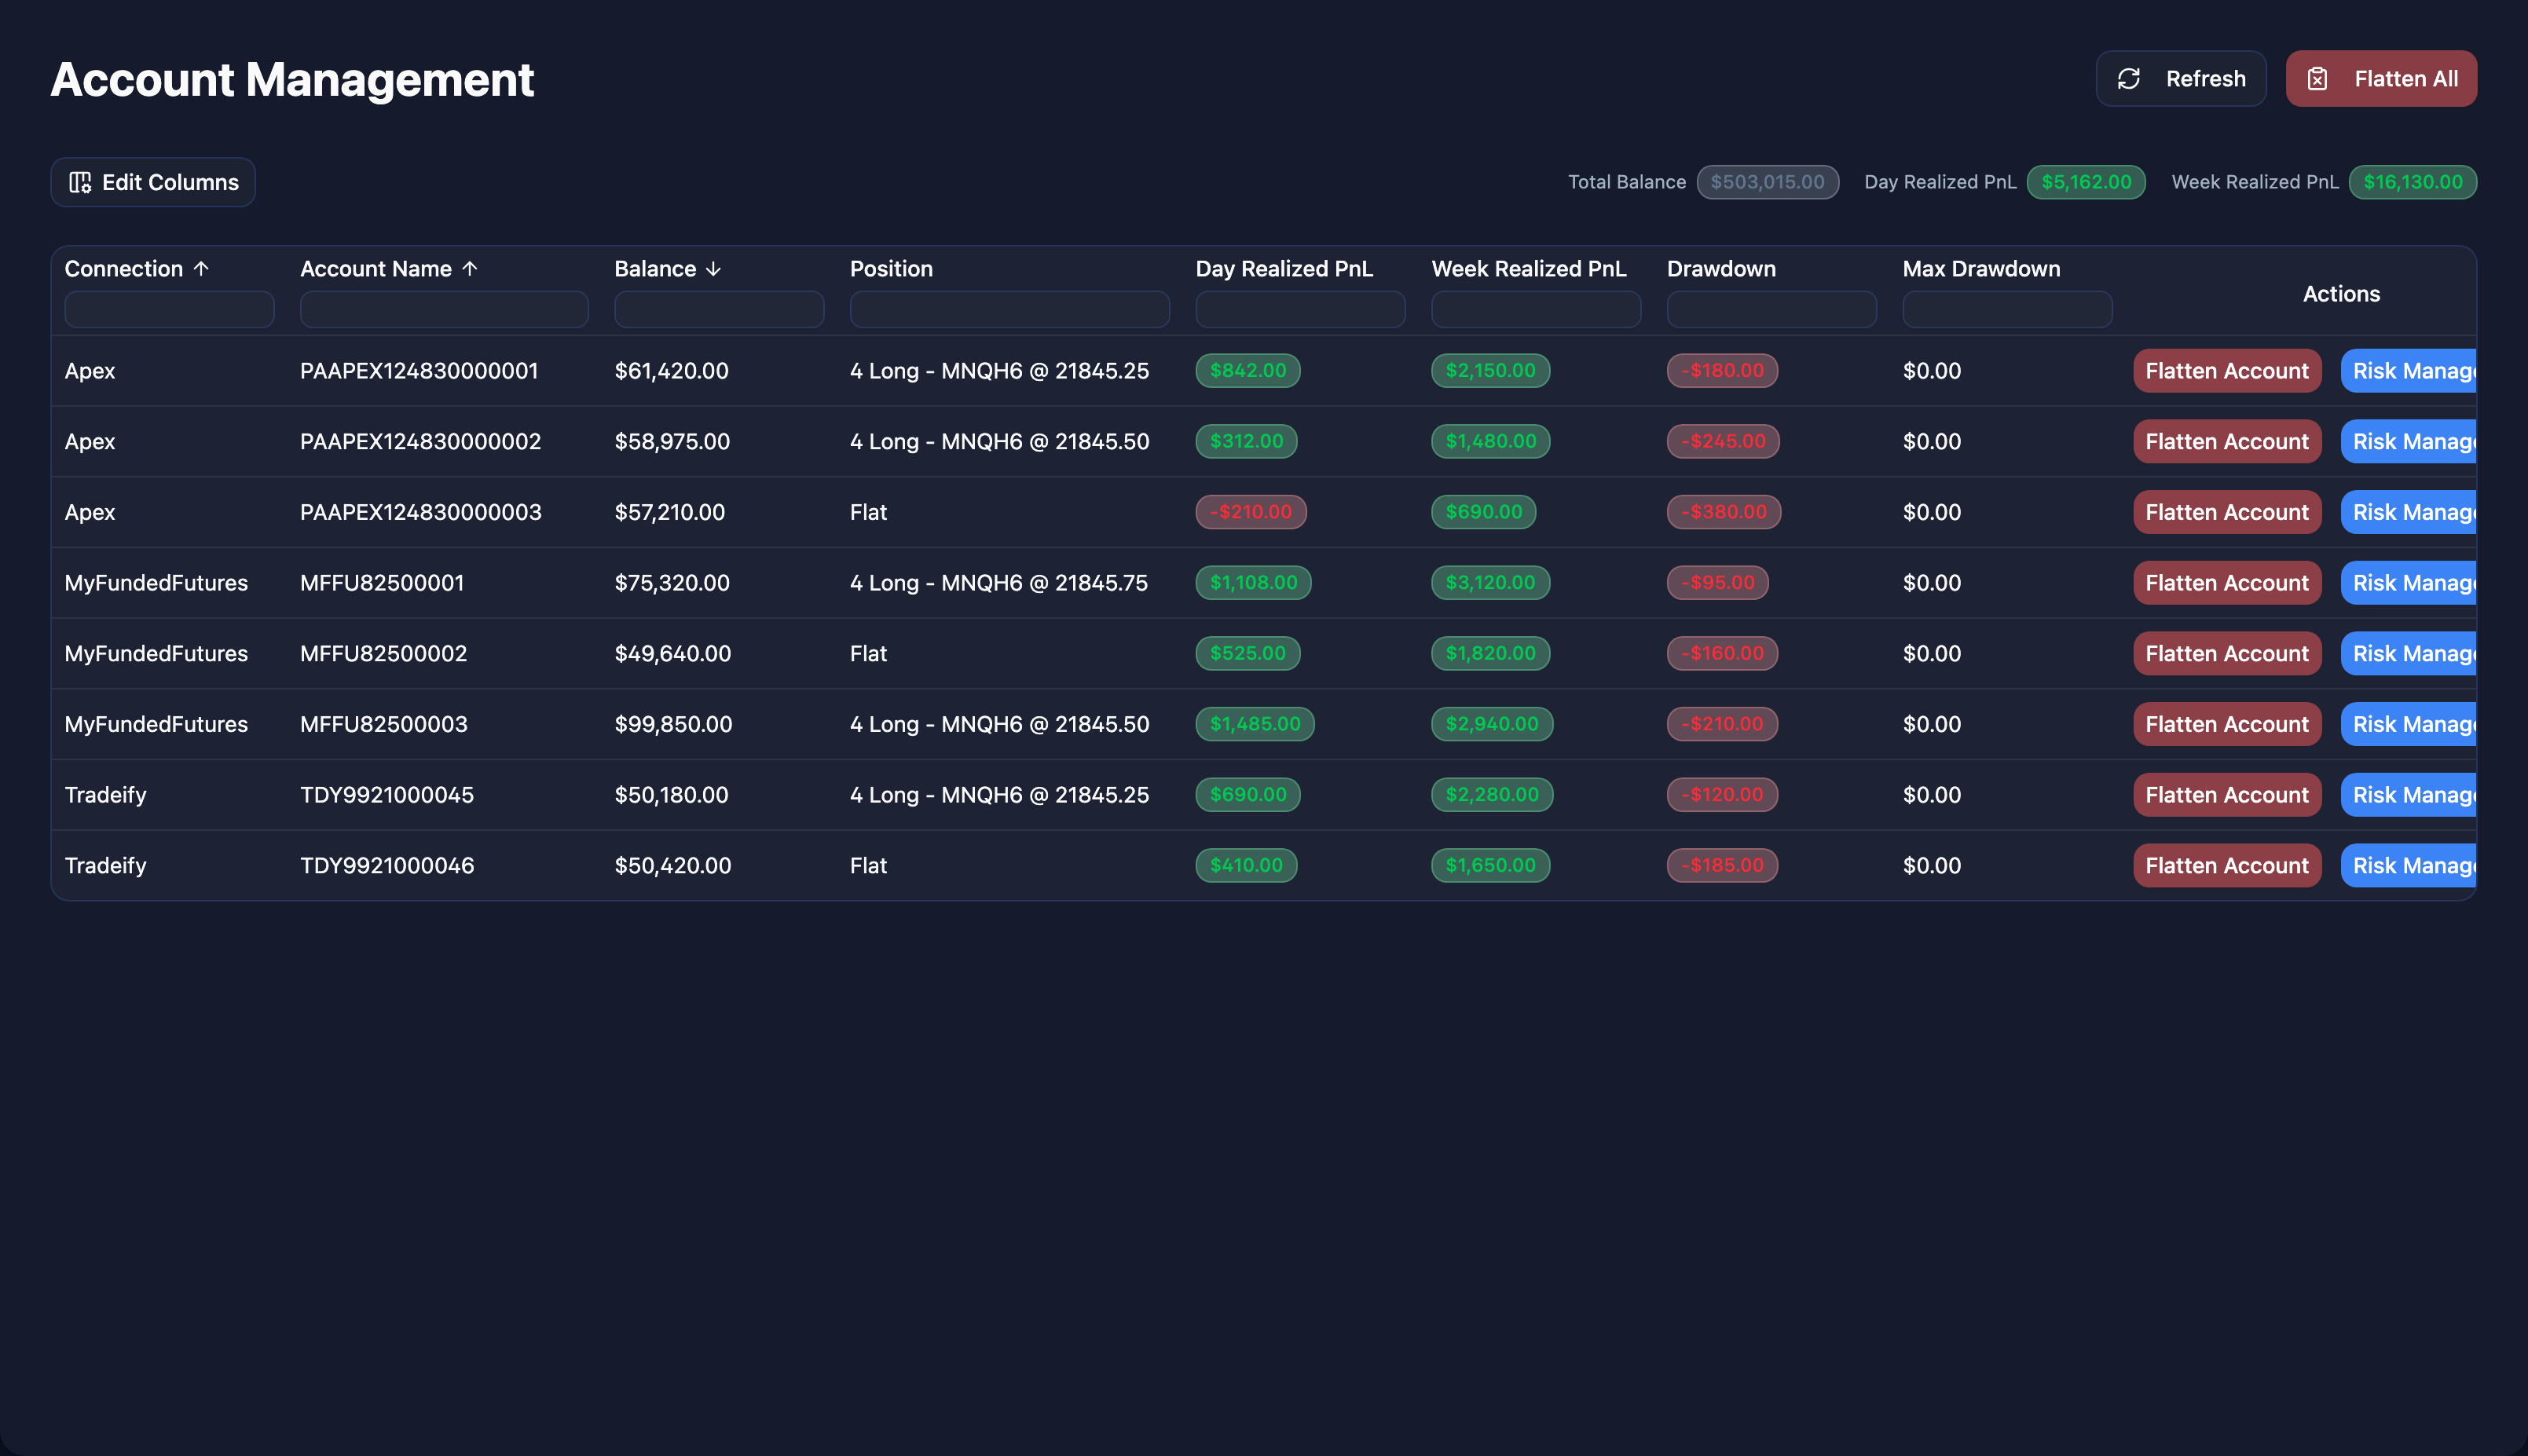Click the Account Management page title
The image size is (2528, 1456).
tap(292, 79)
